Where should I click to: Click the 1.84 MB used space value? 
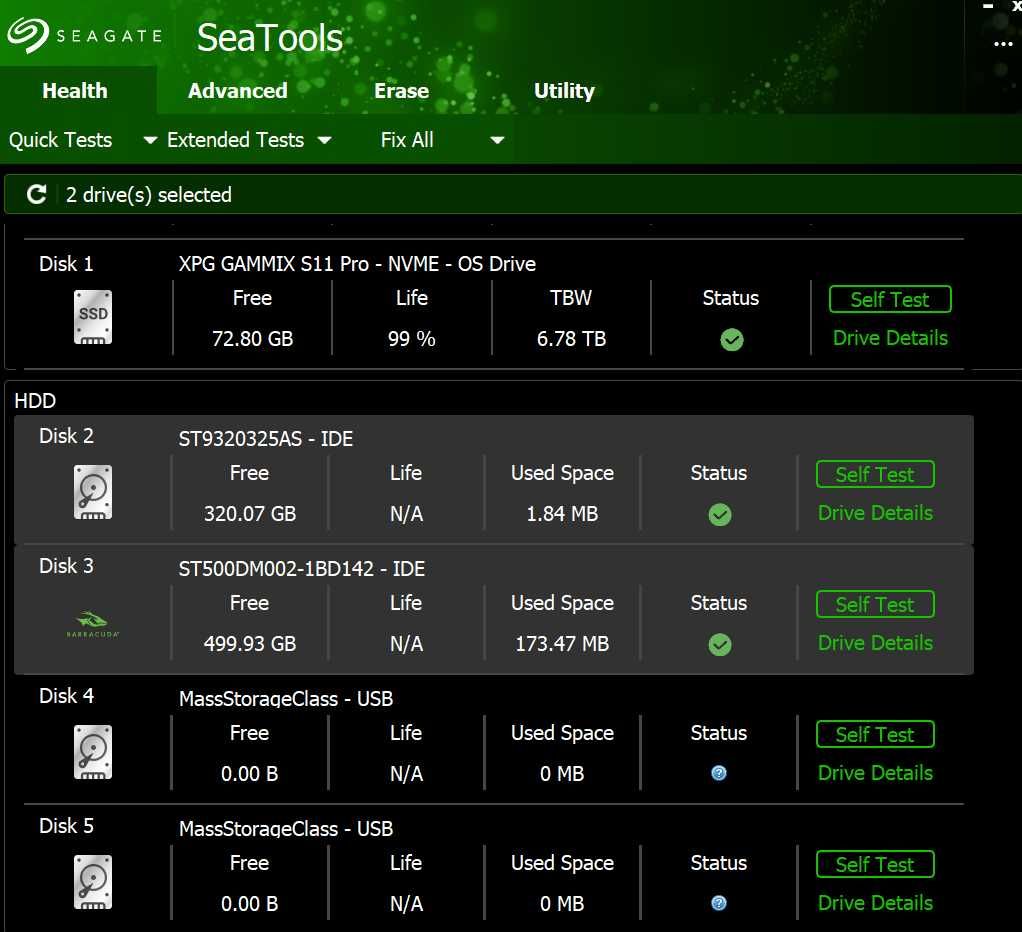tap(562, 514)
